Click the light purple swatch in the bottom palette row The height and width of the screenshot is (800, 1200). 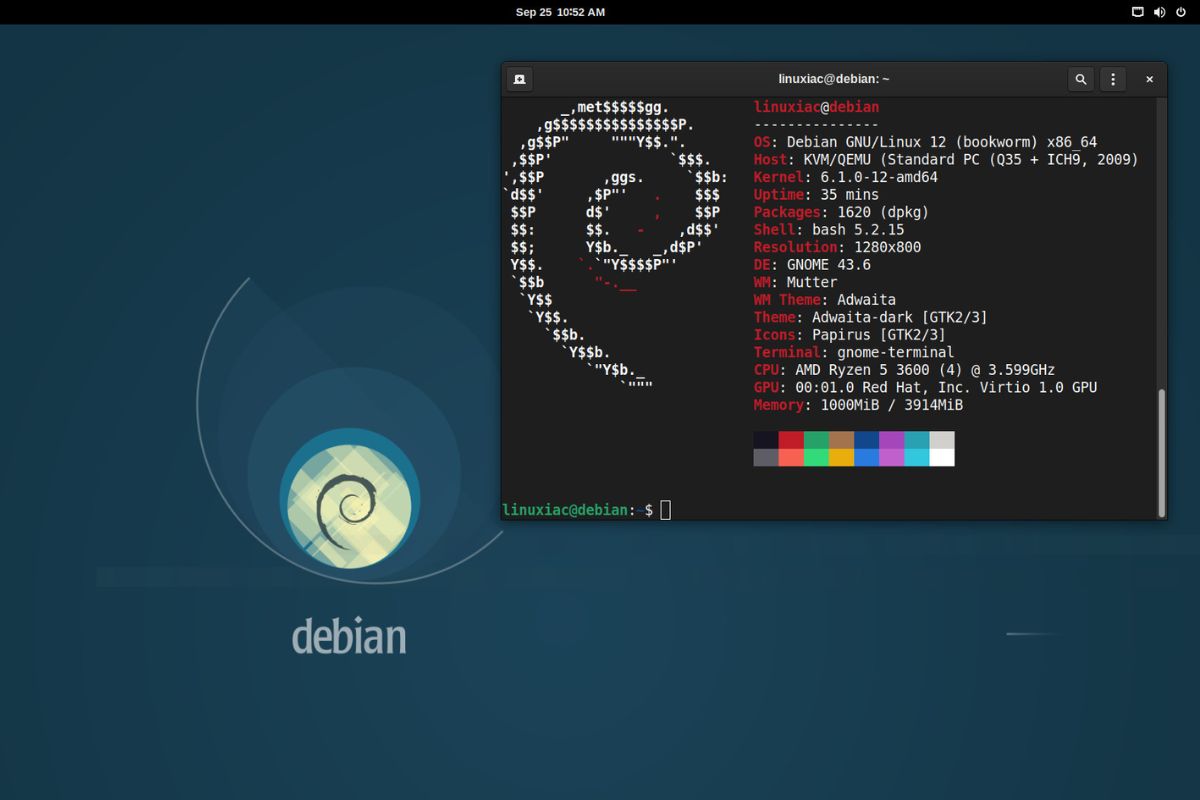[891, 457]
